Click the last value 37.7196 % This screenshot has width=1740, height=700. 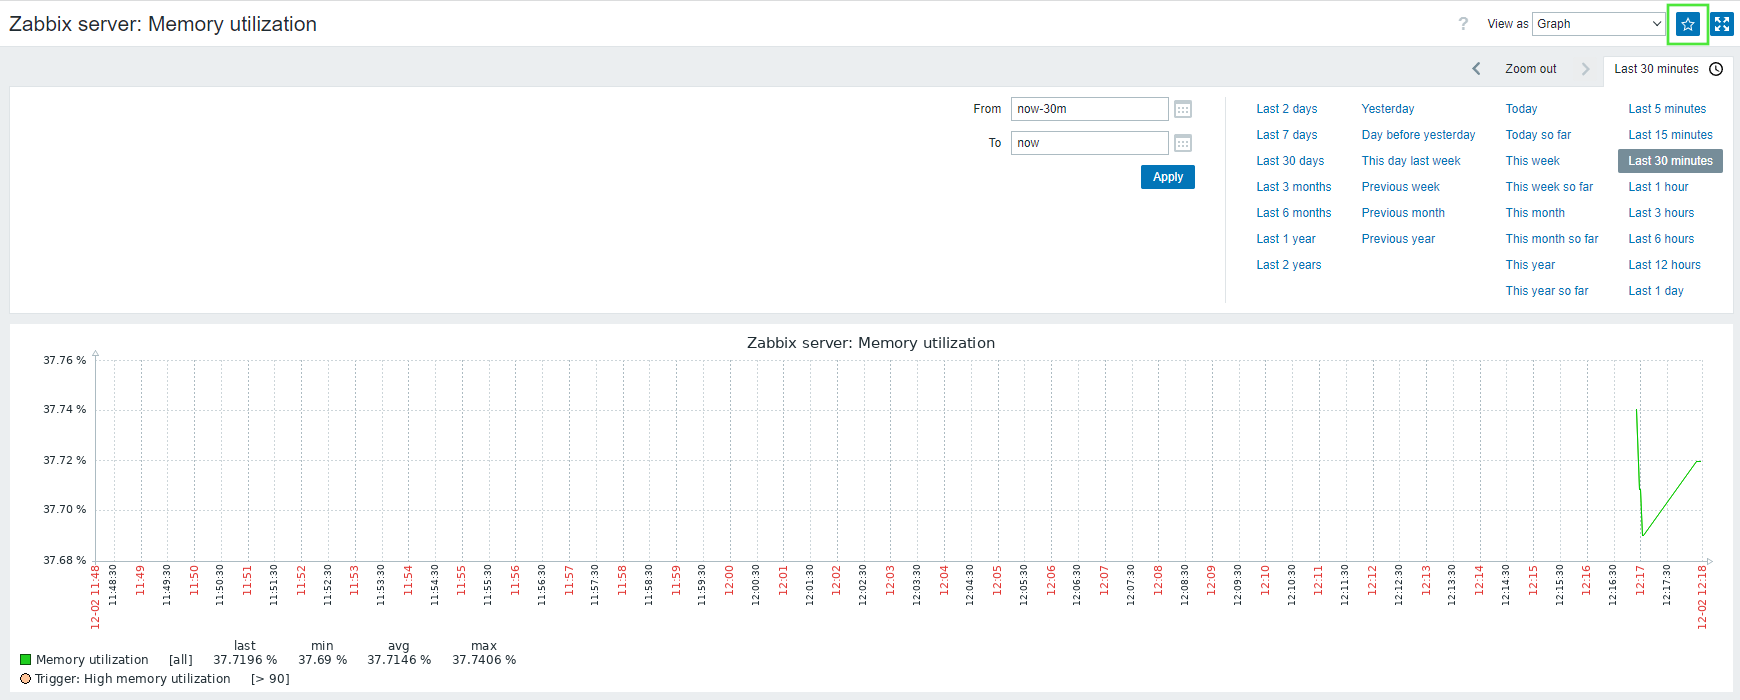[245, 660]
